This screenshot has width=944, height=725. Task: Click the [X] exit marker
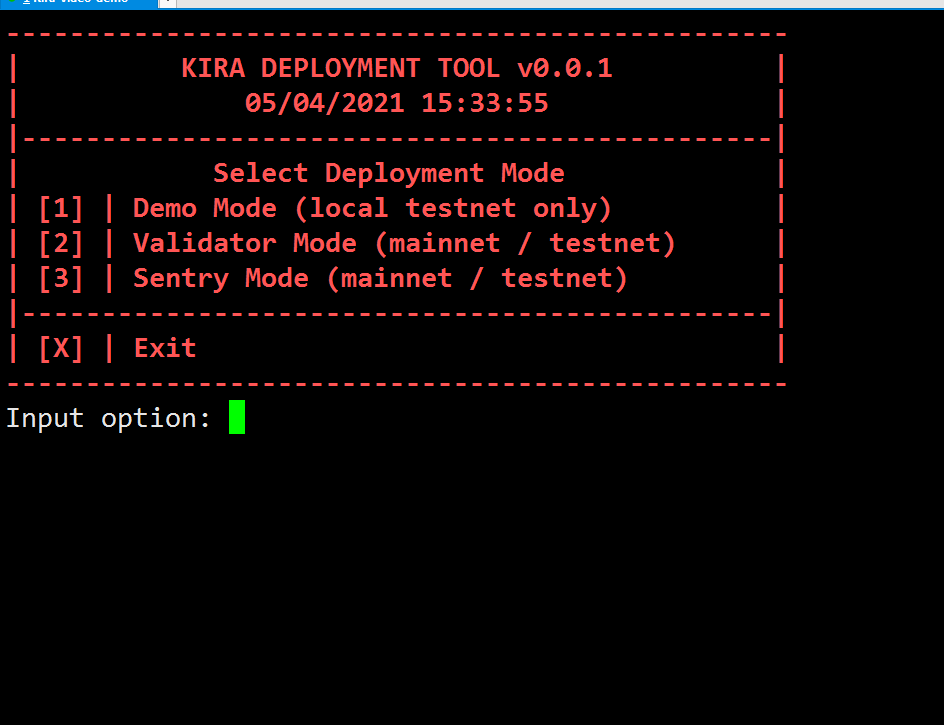[61, 348]
